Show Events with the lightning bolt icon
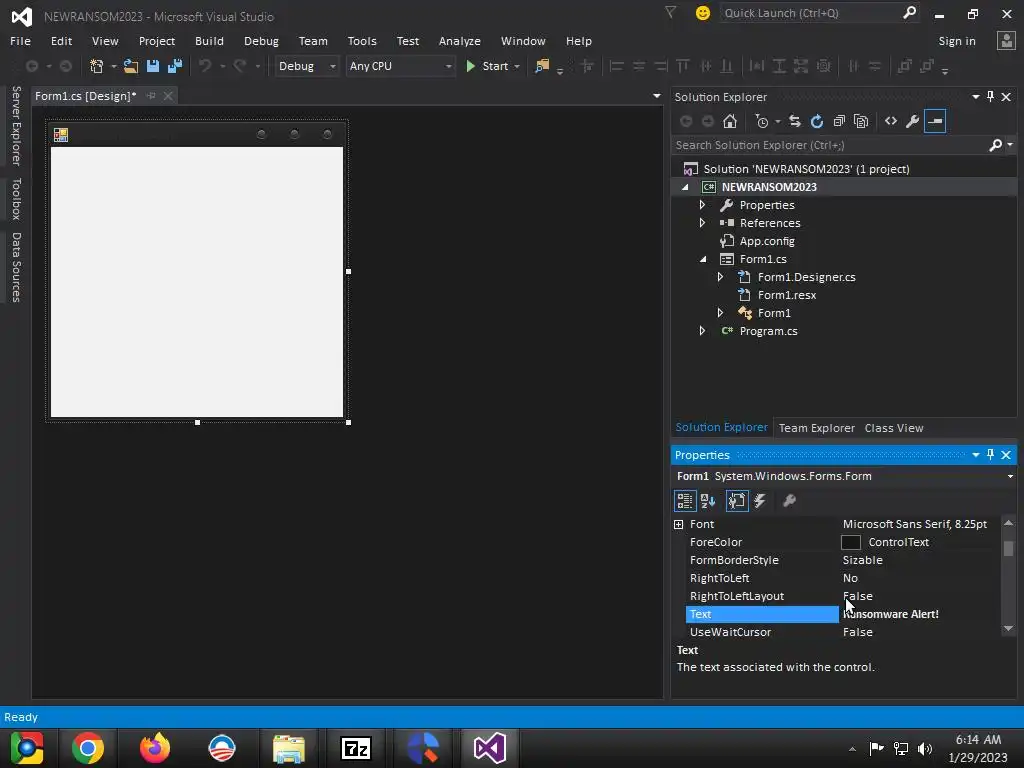 click(x=760, y=501)
